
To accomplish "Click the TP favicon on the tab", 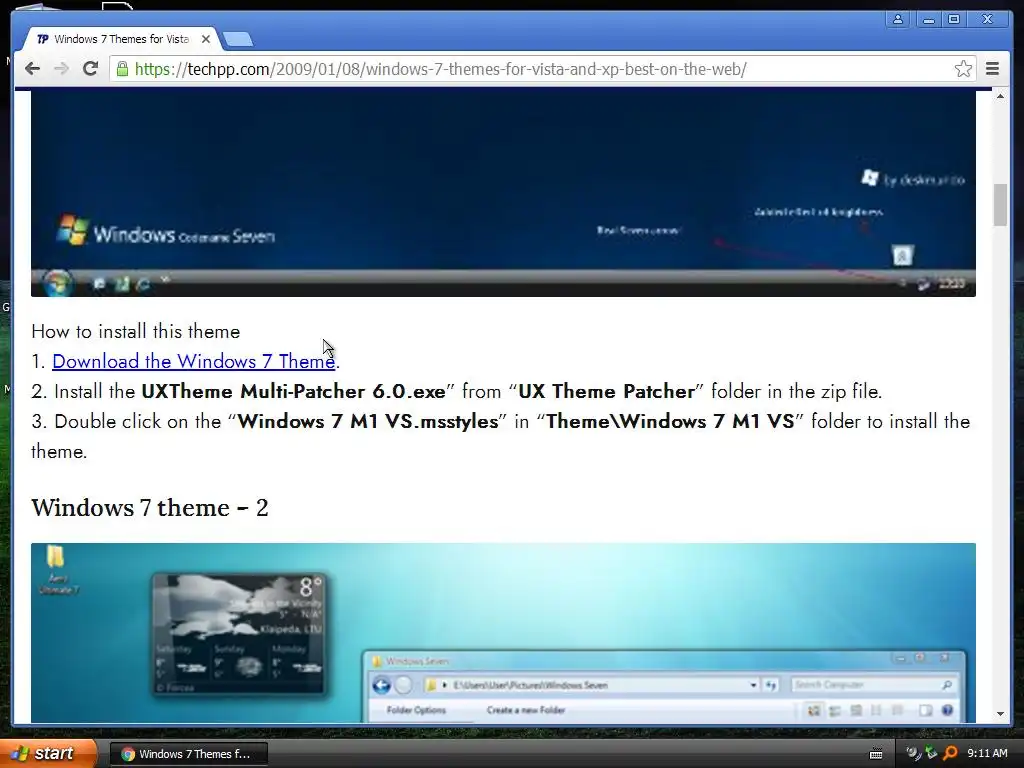I will point(42,39).
